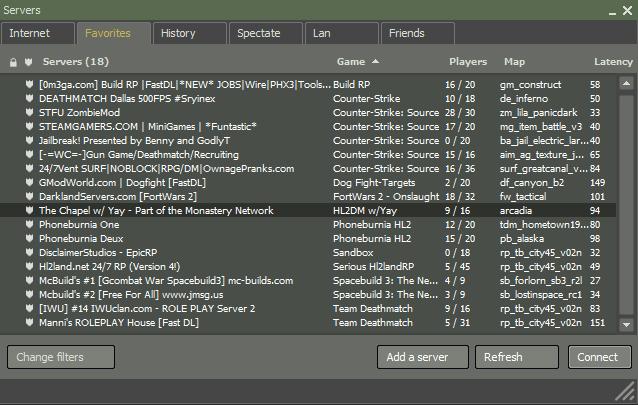Click the scrollbar up arrow
Image resolution: width=638 pixels, height=405 pixels.
[626, 83]
